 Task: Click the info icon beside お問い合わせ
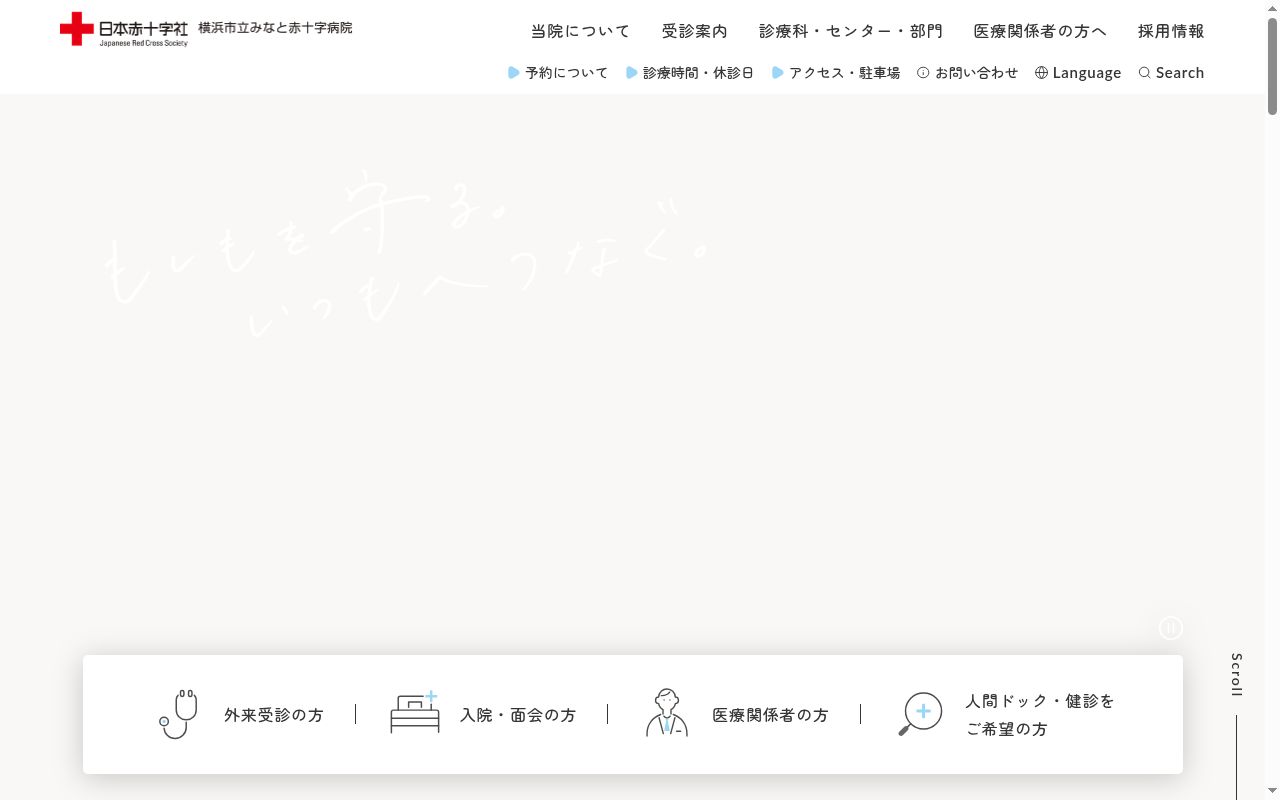[x=923, y=73]
